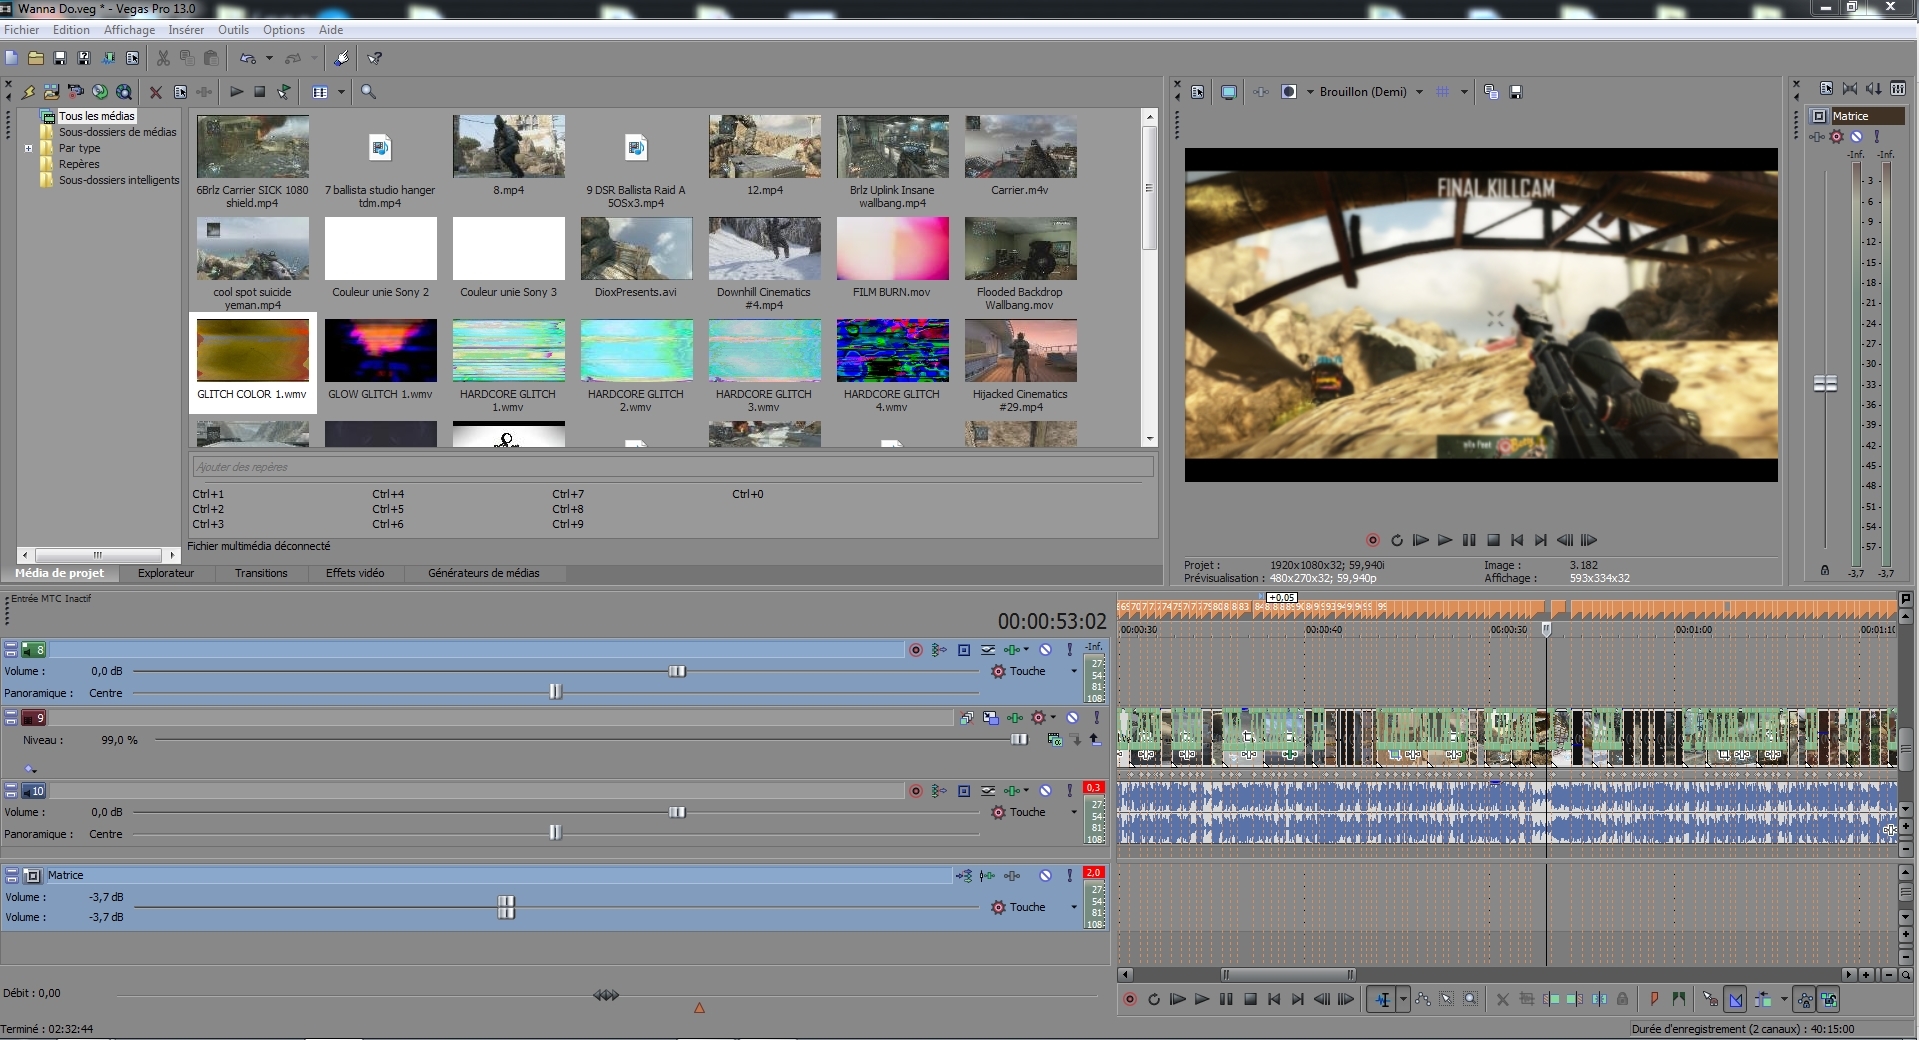Click the Import Media folder icon in Project Media
Screen dimensions: 1919x1040
pyautogui.click(x=52, y=92)
